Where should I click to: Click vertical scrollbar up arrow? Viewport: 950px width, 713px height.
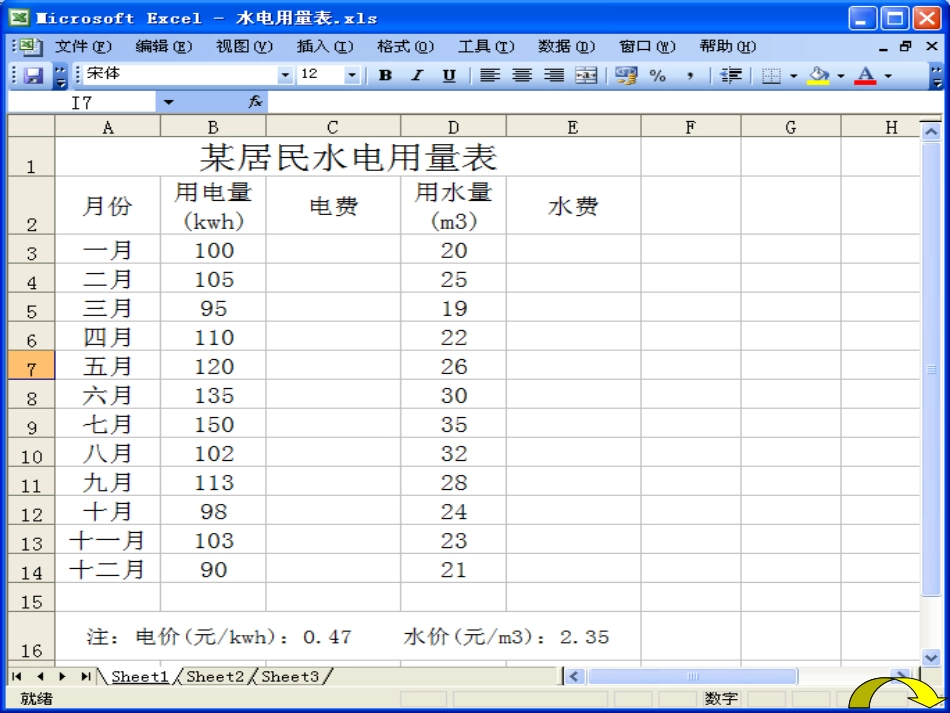[x=931, y=131]
